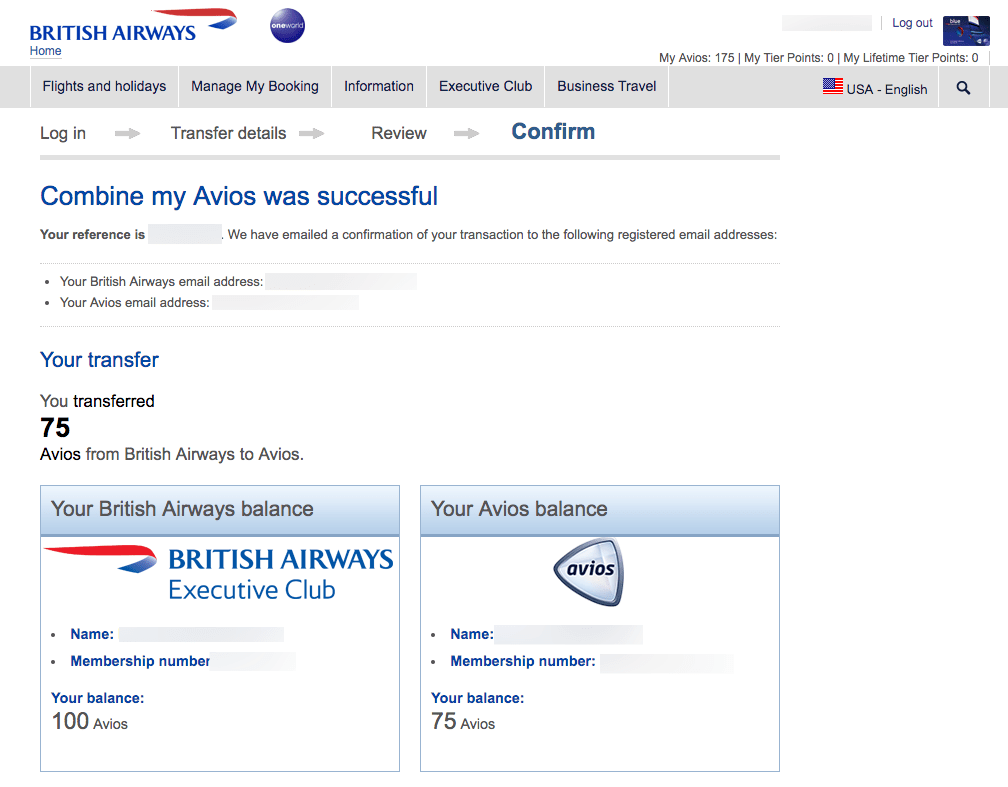Select the Transfer details step
This screenshot has height=787, width=1008.
point(228,133)
